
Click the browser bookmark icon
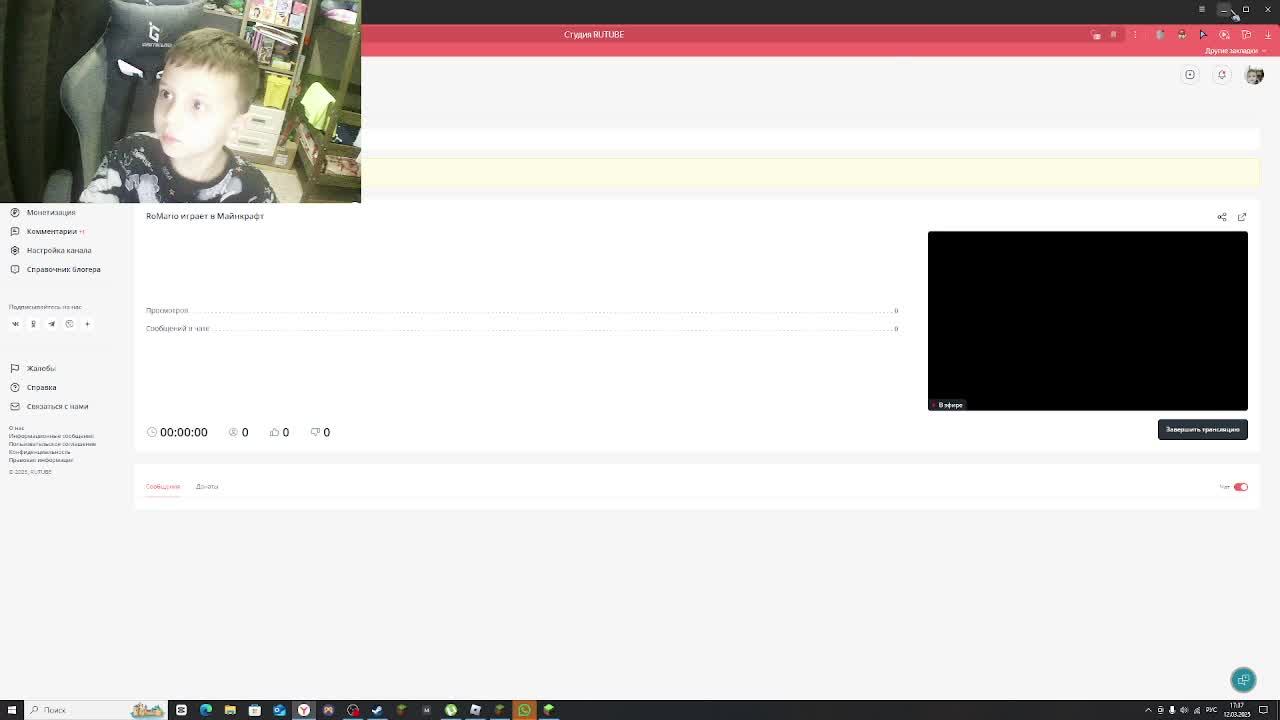click(1113, 35)
